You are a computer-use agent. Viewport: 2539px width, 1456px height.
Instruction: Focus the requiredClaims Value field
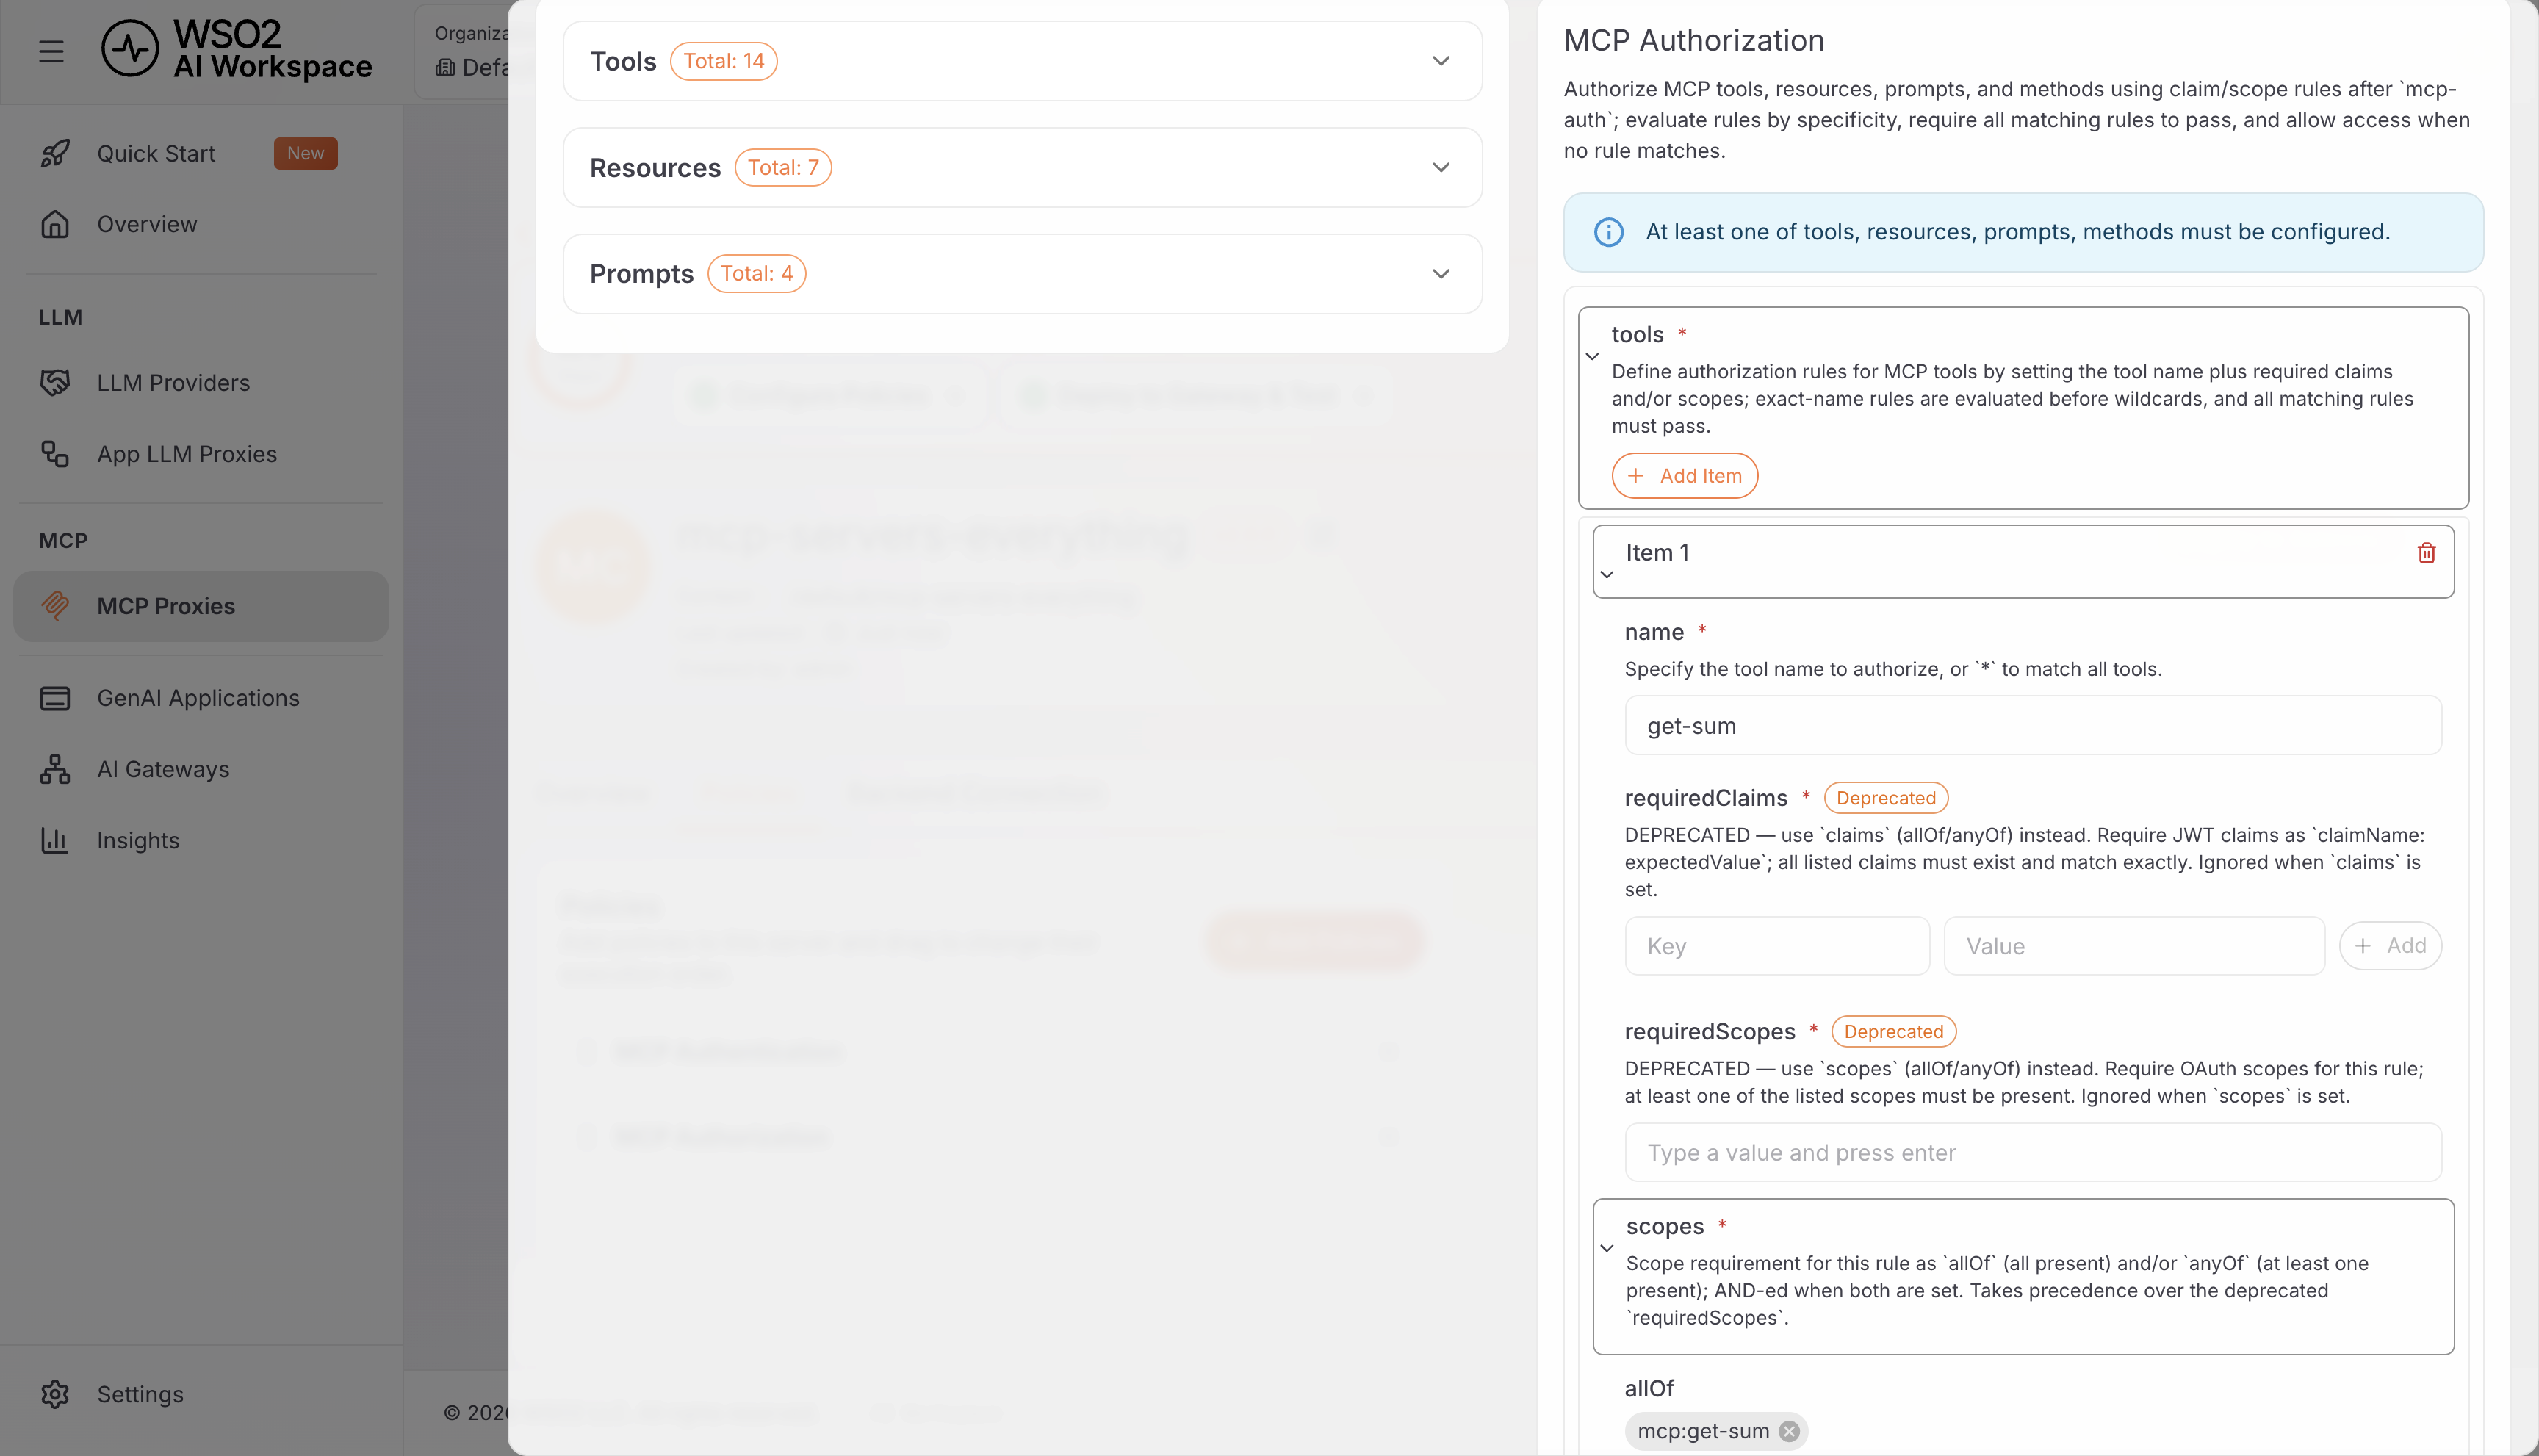2134,946
